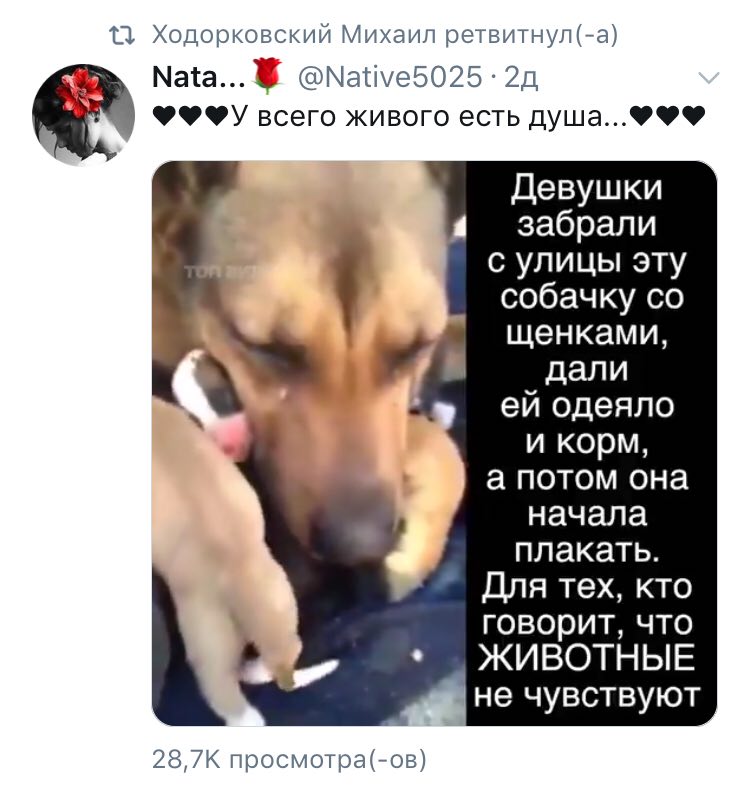
Task: Open the round avatar with red flower
Action: tap(84, 115)
